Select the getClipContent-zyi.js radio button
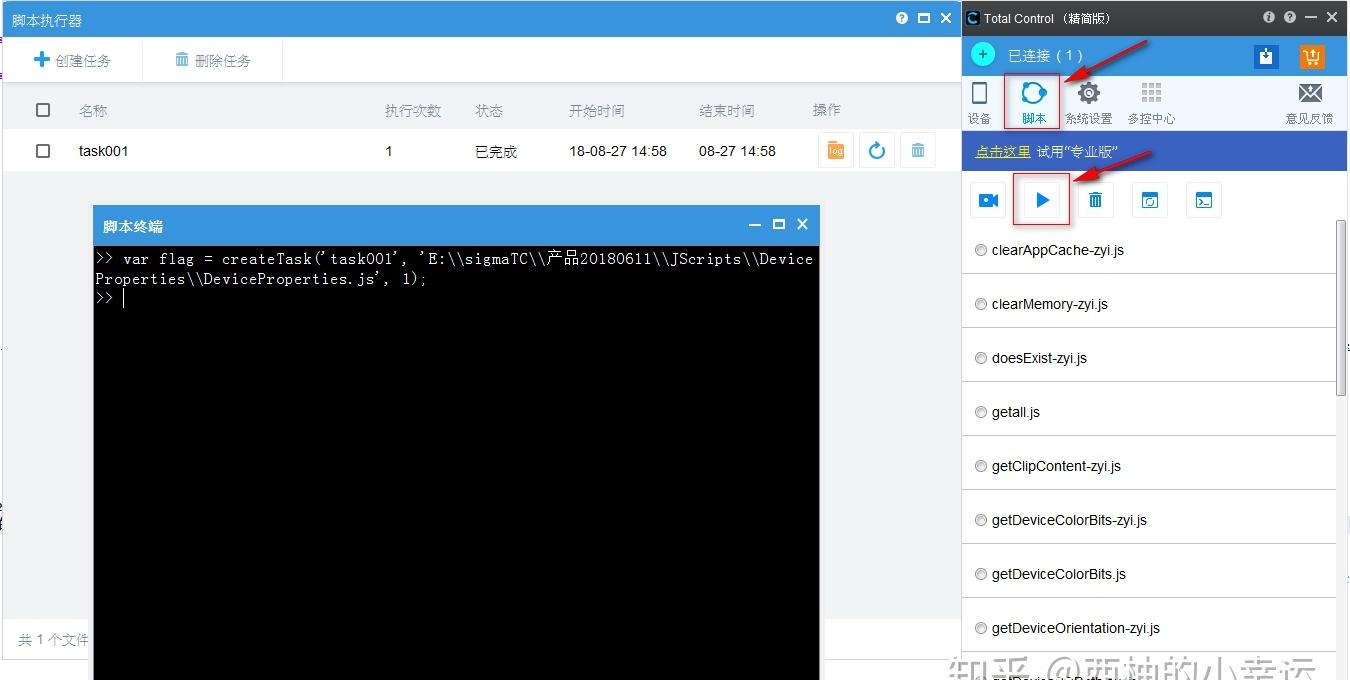1350x680 pixels. coord(981,466)
